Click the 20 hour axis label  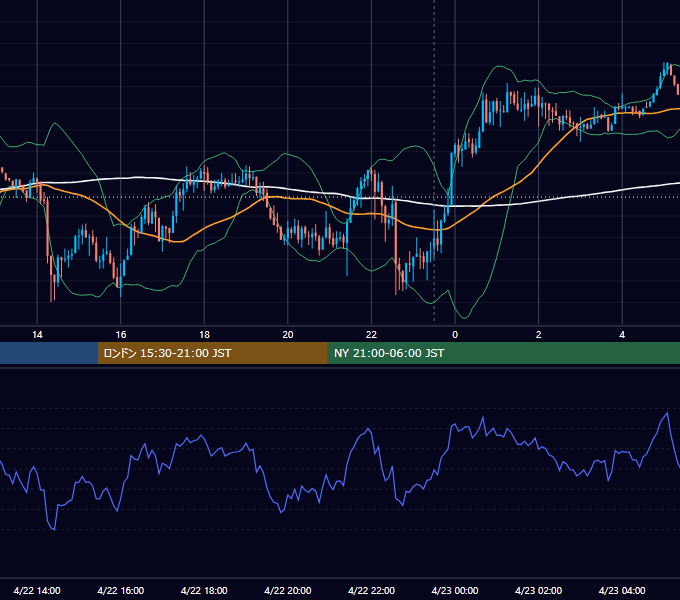coord(288,335)
